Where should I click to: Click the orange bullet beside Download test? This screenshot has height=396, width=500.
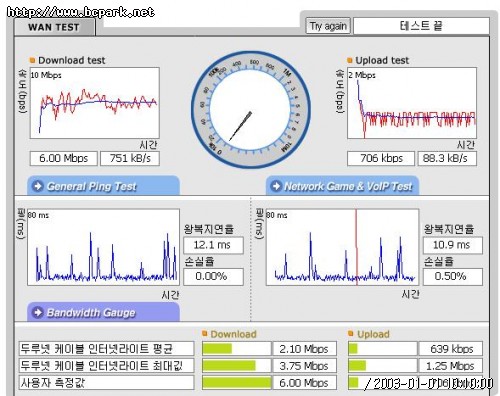(x=32, y=60)
